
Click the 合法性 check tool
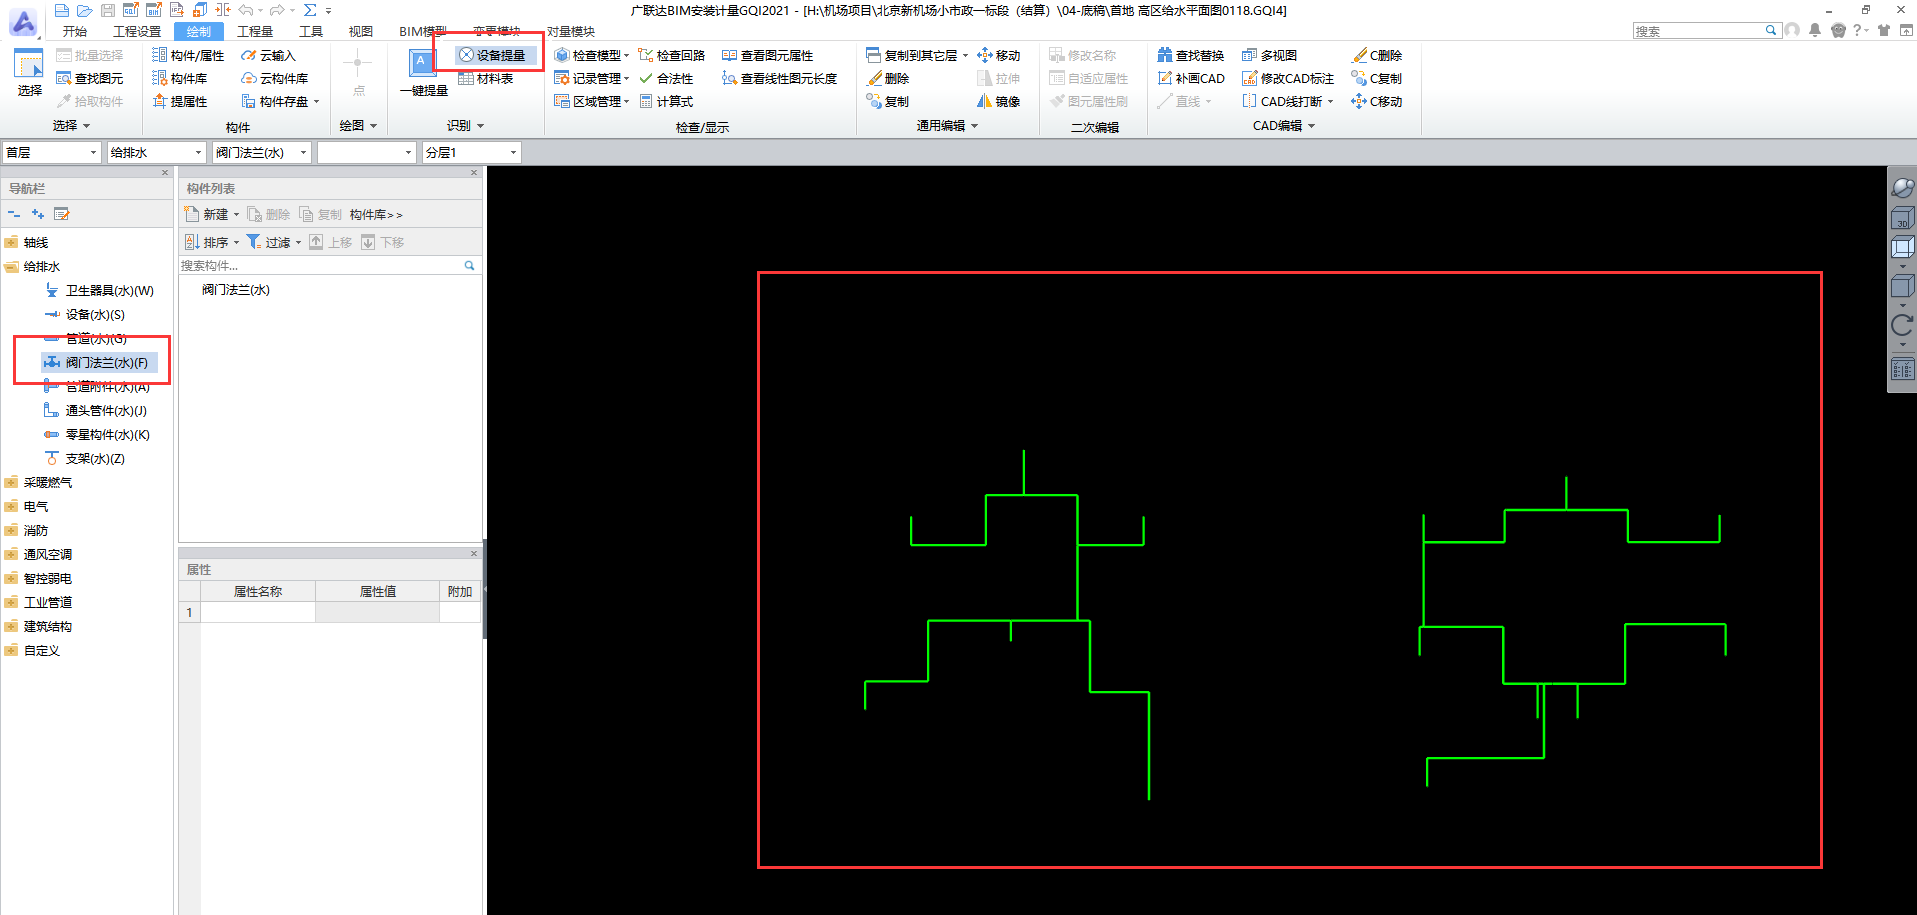(665, 78)
